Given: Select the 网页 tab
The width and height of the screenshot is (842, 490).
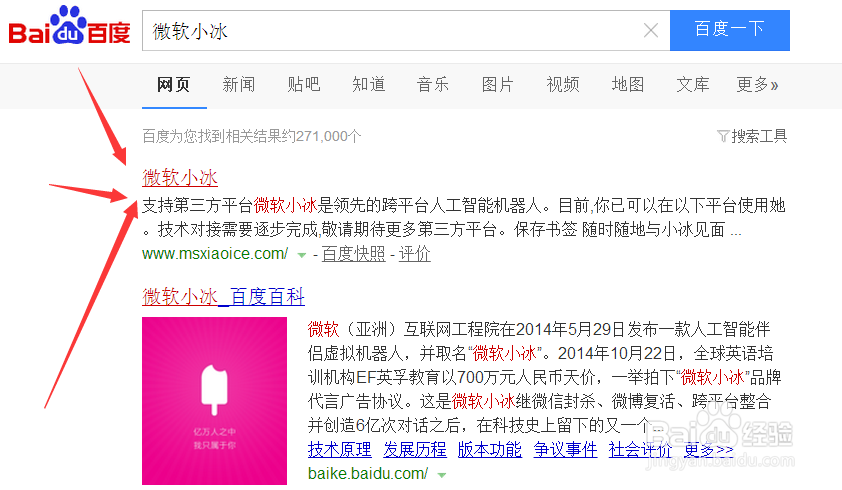Looking at the screenshot, I should 174,84.
